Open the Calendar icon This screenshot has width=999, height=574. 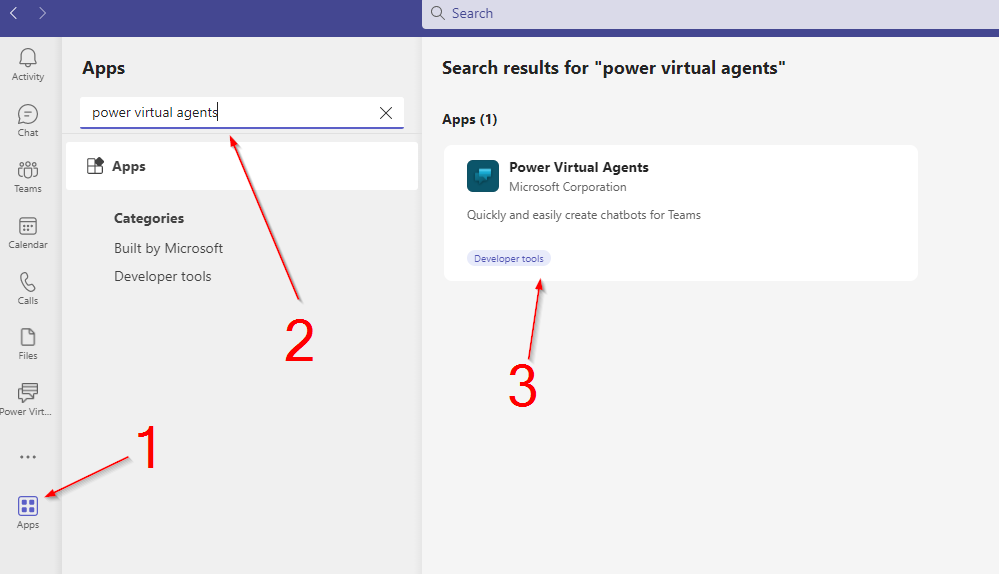28,232
